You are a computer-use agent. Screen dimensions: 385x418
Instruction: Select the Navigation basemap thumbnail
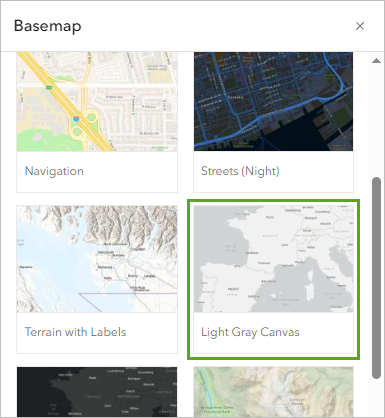point(97,101)
